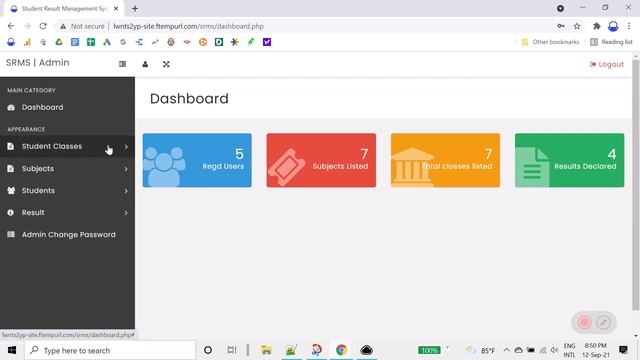Open the saved passwords key icon
This screenshot has height=360, width=640.
(x=561, y=26)
